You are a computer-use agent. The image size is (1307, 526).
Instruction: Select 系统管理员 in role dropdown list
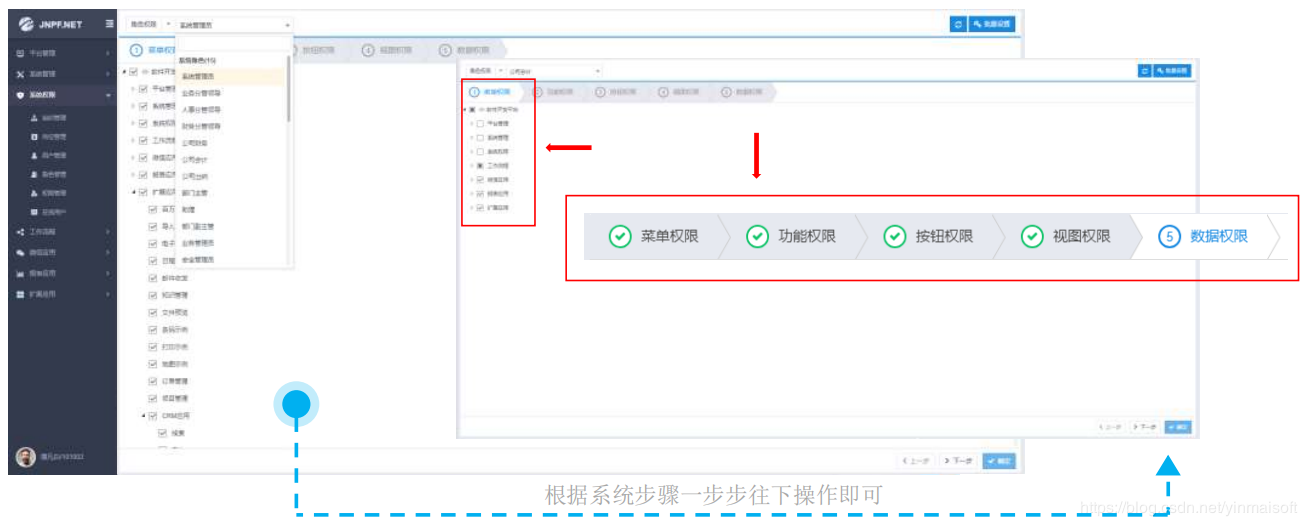click(231, 76)
